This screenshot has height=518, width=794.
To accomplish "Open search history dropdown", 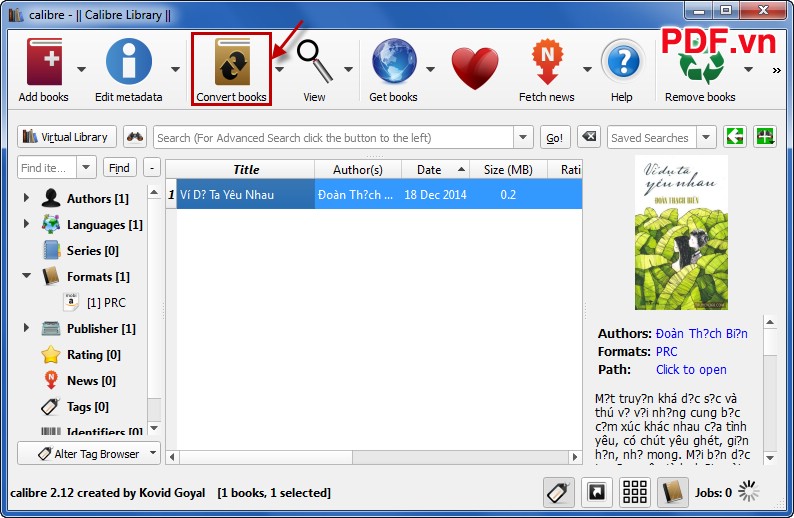I will coord(523,137).
